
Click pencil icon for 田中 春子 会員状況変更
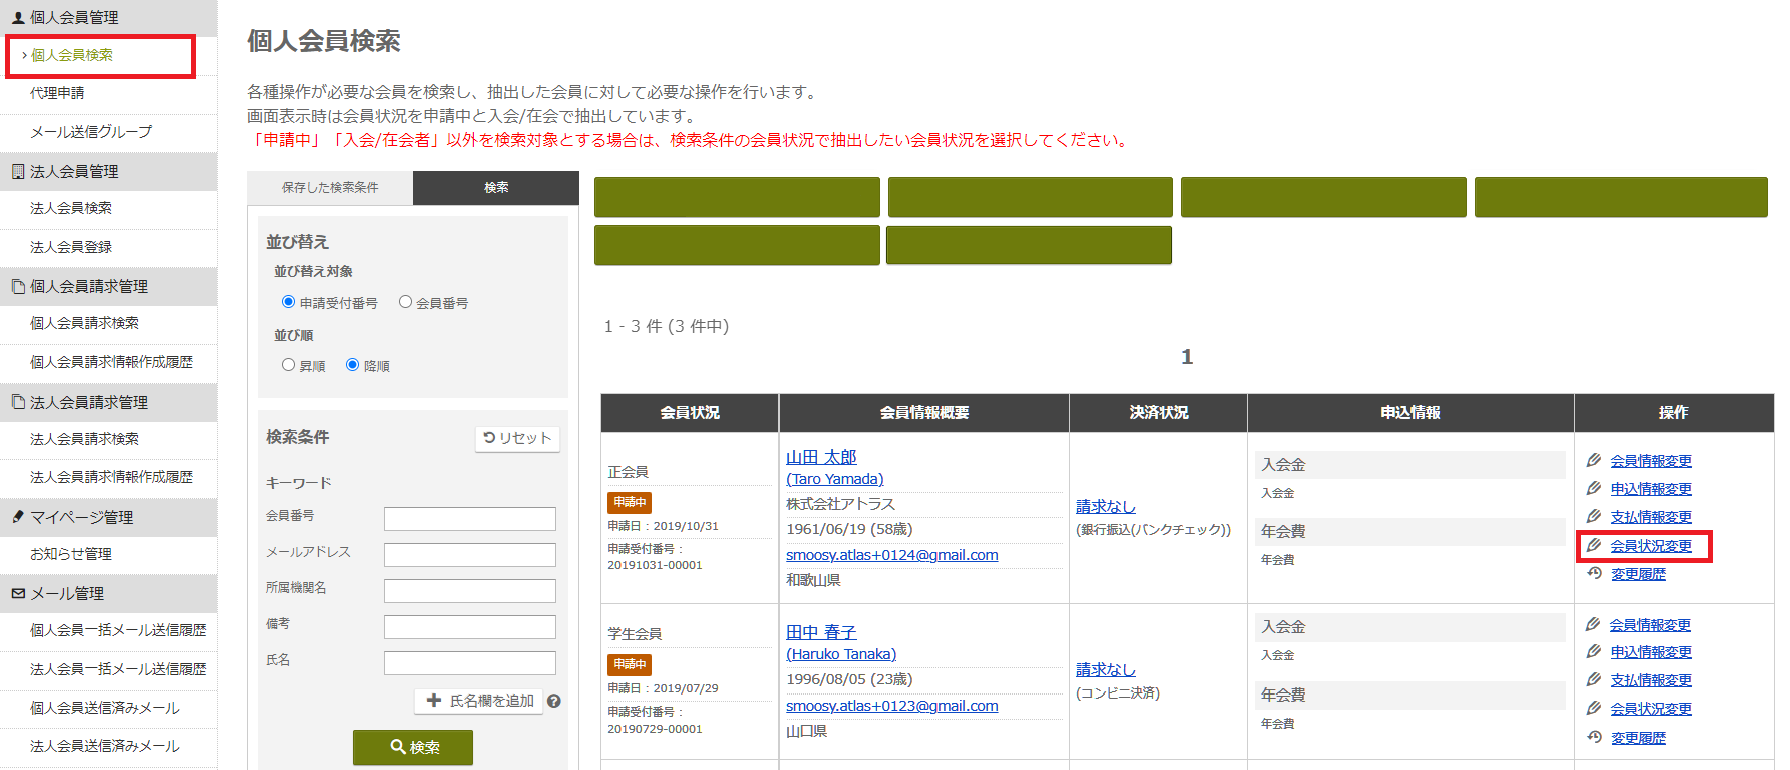[1594, 708]
